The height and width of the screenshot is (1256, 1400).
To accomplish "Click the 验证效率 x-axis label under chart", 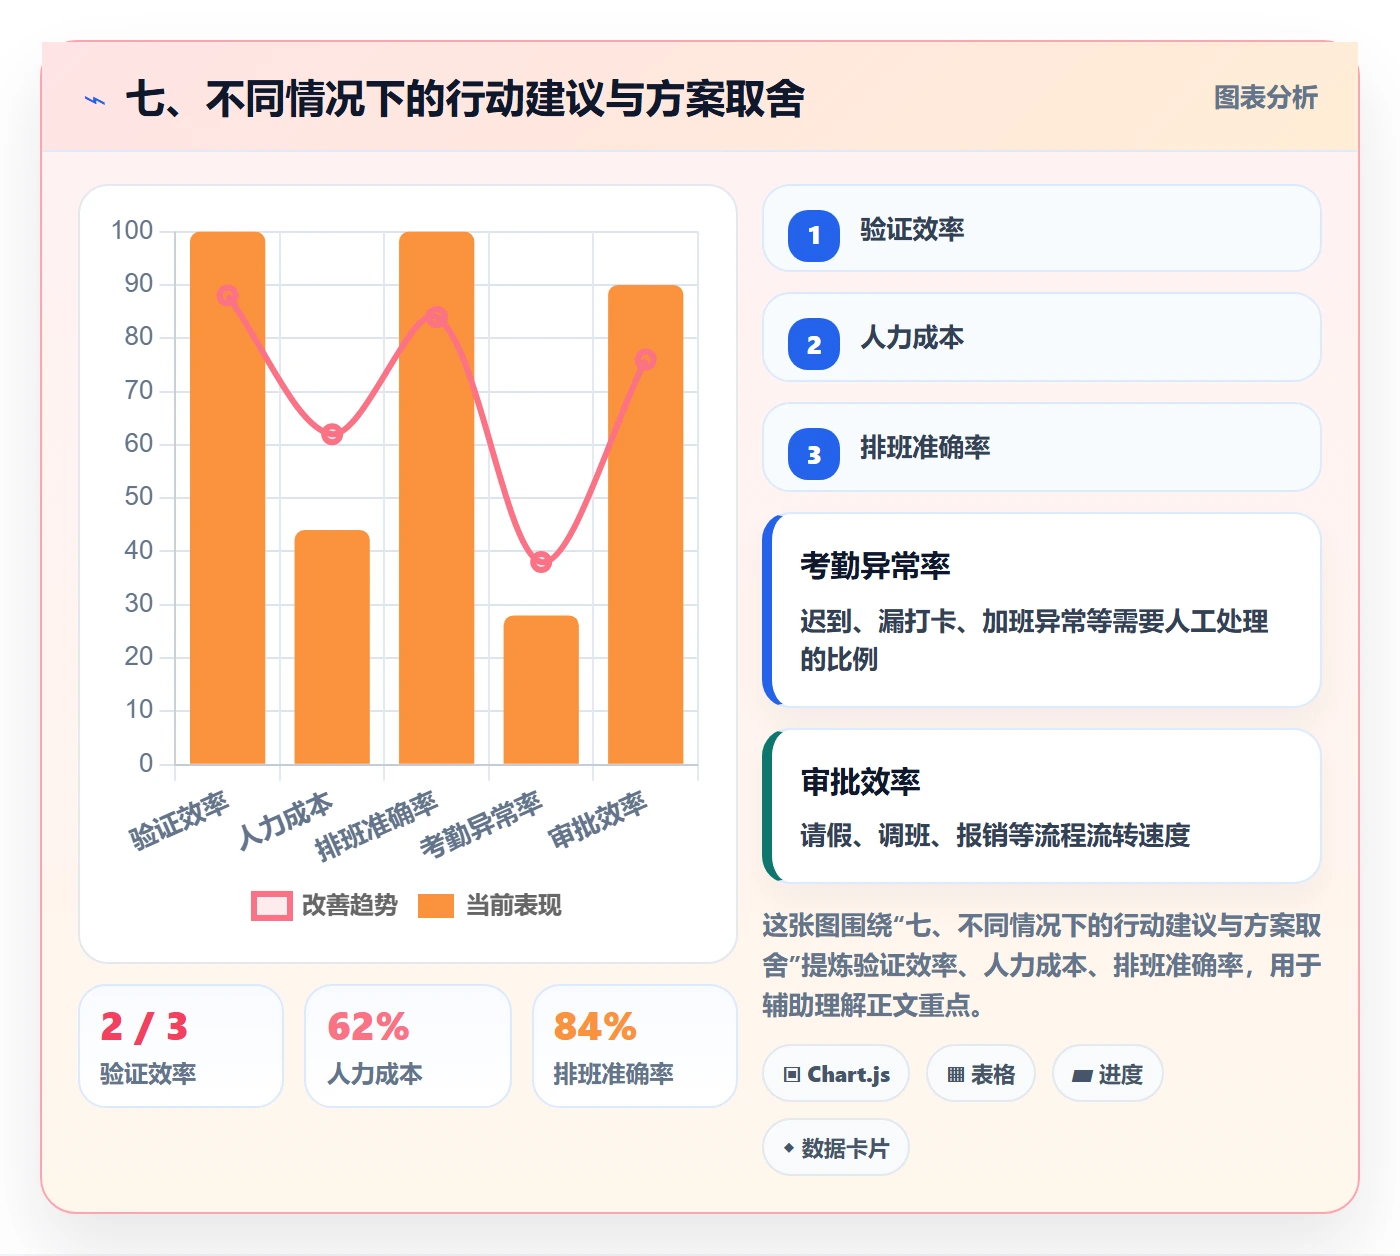I will tap(180, 820).
